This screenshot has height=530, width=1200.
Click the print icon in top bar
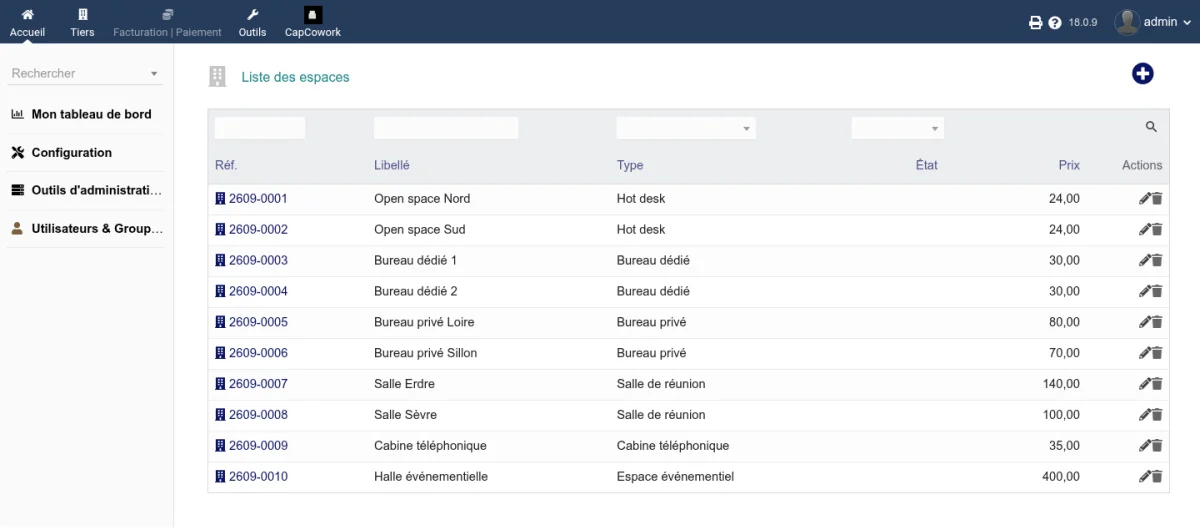[1036, 22]
